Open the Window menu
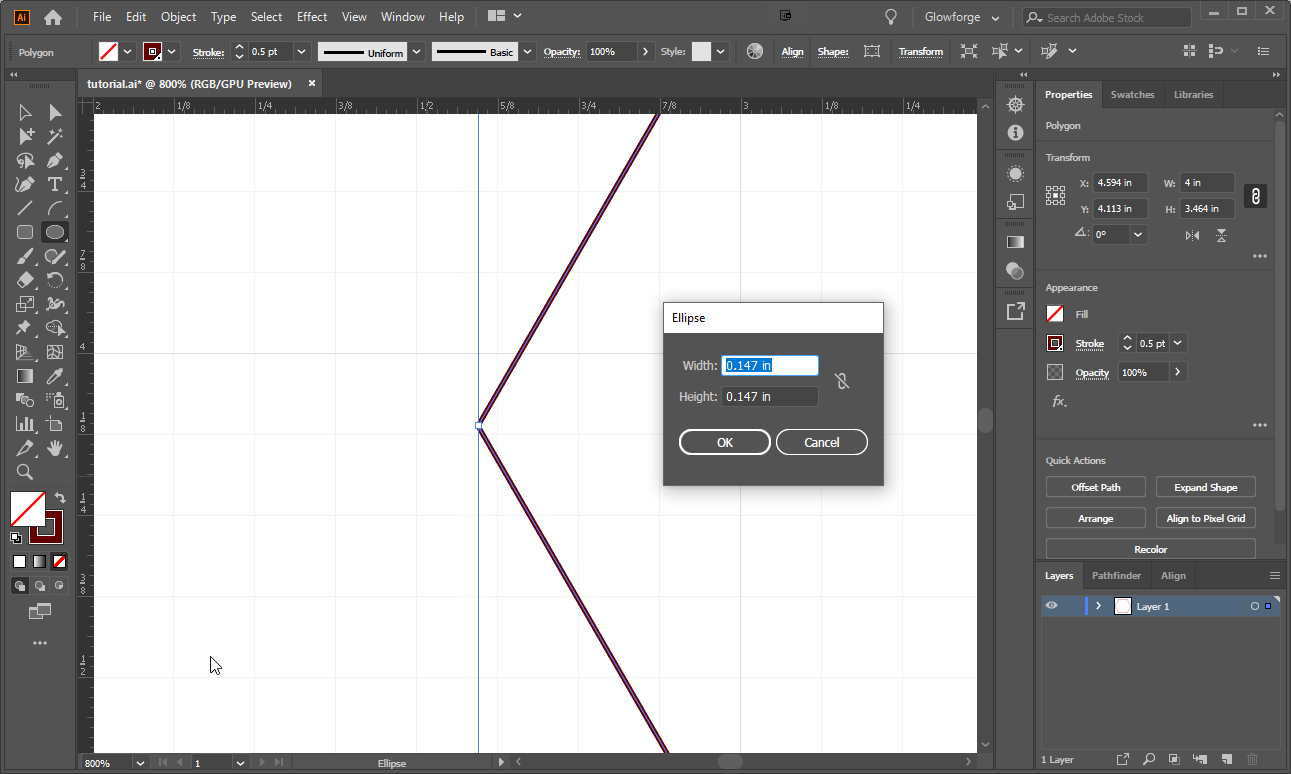 [402, 17]
